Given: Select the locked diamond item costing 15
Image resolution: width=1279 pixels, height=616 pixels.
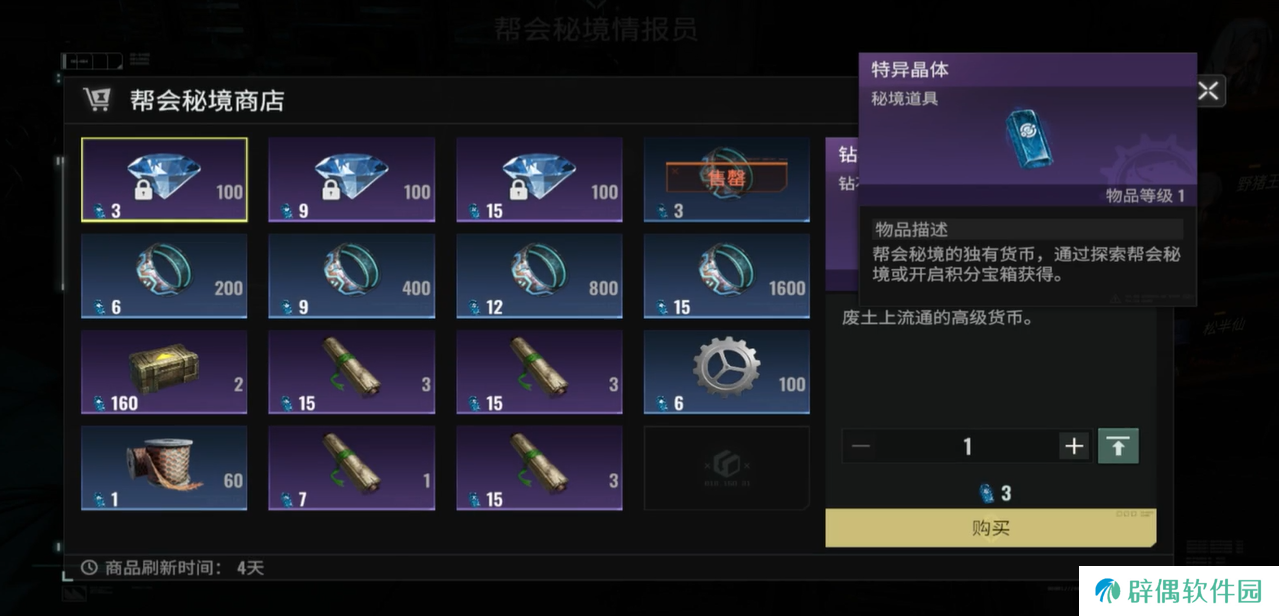Looking at the screenshot, I should [x=539, y=180].
